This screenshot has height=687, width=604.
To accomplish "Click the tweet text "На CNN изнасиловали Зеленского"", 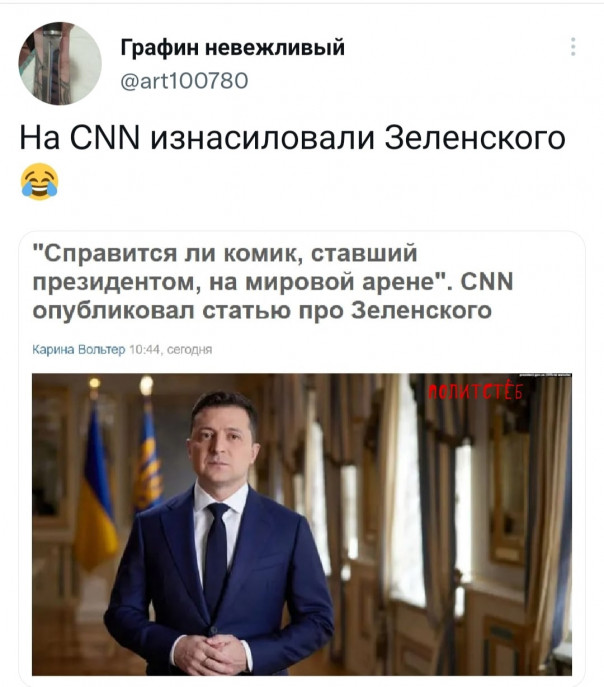I will pyautogui.click(x=293, y=138).
